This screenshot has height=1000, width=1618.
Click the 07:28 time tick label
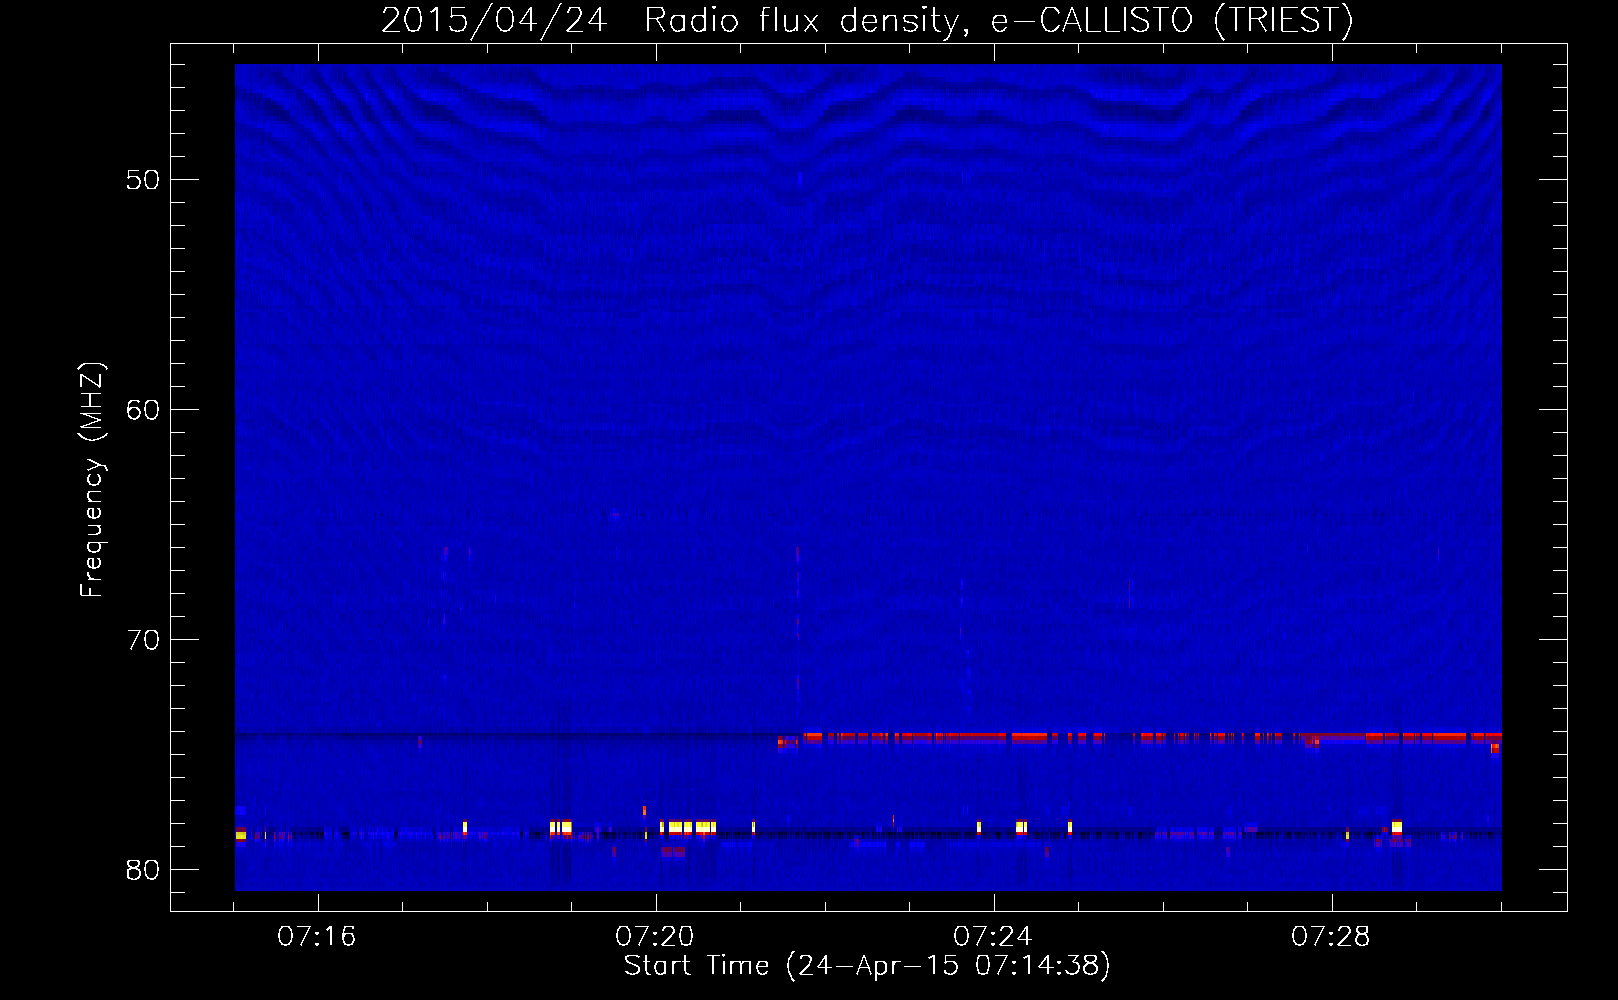coord(1331,937)
